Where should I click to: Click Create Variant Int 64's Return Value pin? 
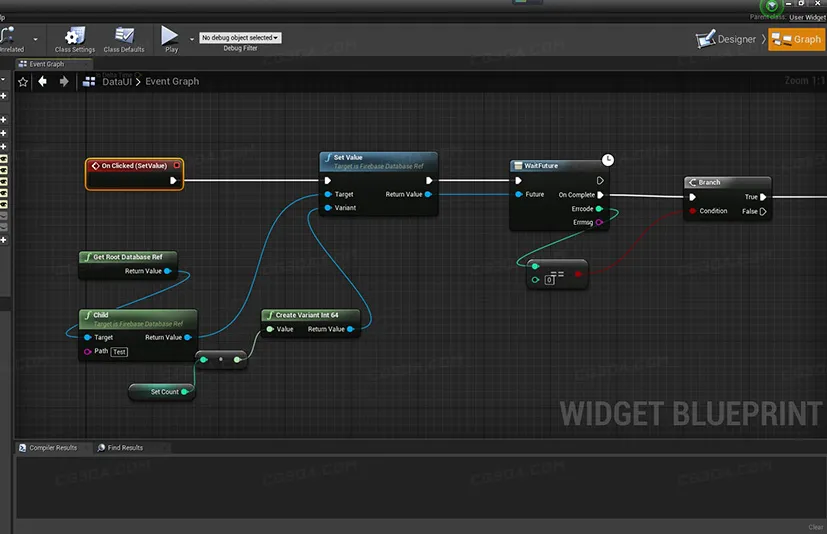point(351,329)
